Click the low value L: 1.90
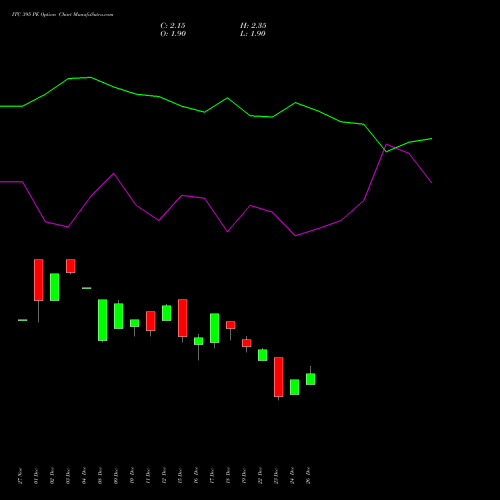Screen dimensions: 500x500 click(253, 34)
